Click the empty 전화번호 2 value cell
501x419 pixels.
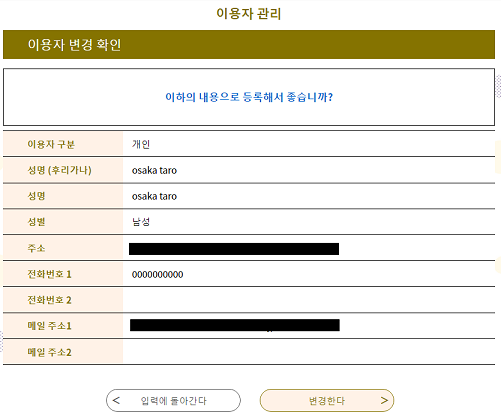coord(309,300)
